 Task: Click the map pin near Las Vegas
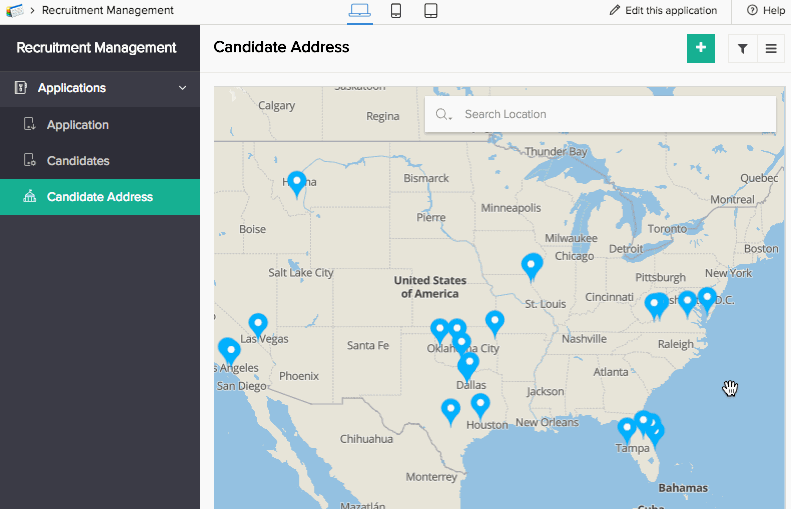coord(258,326)
